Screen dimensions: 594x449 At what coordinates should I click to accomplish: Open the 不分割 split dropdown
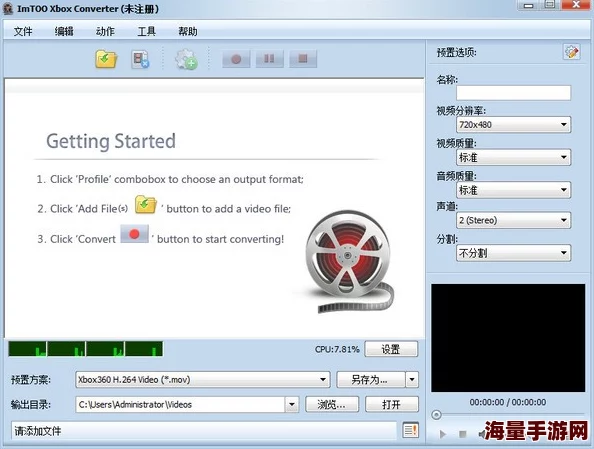click(x=513, y=253)
